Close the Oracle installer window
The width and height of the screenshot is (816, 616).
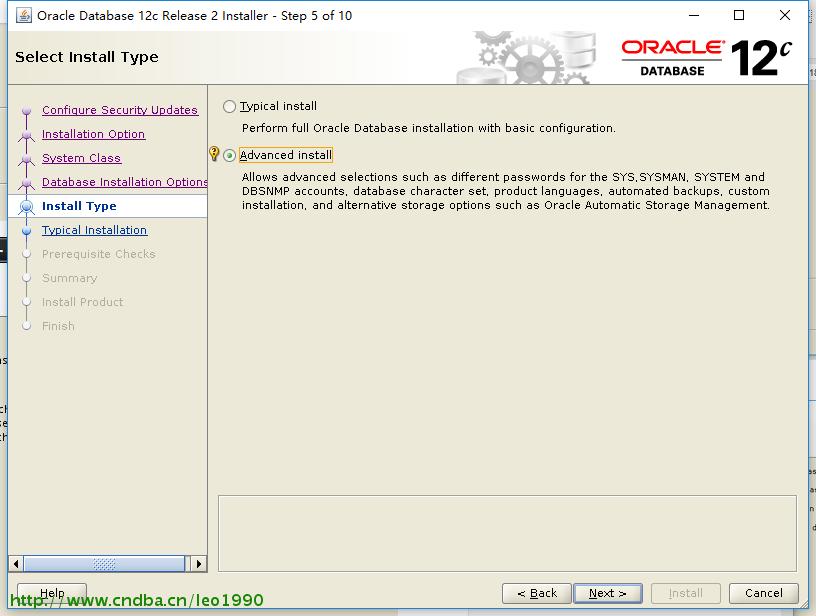[x=785, y=16]
